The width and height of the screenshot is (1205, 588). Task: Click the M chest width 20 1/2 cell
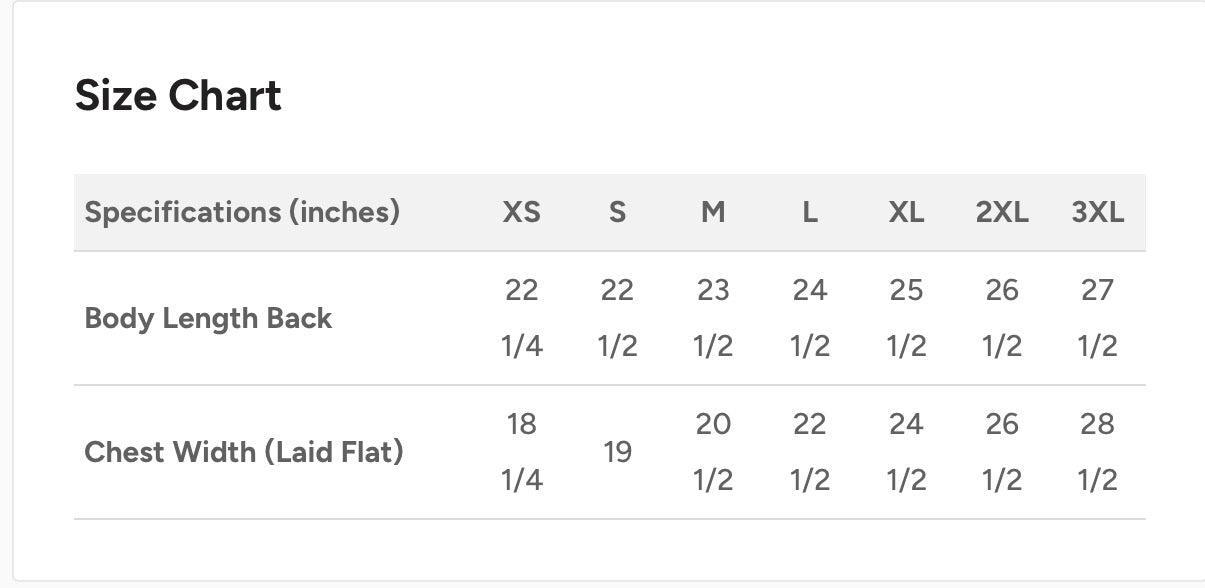click(713, 452)
